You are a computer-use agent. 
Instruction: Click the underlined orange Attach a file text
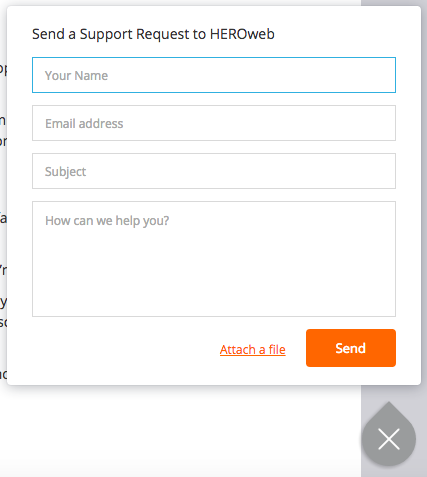(253, 350)
